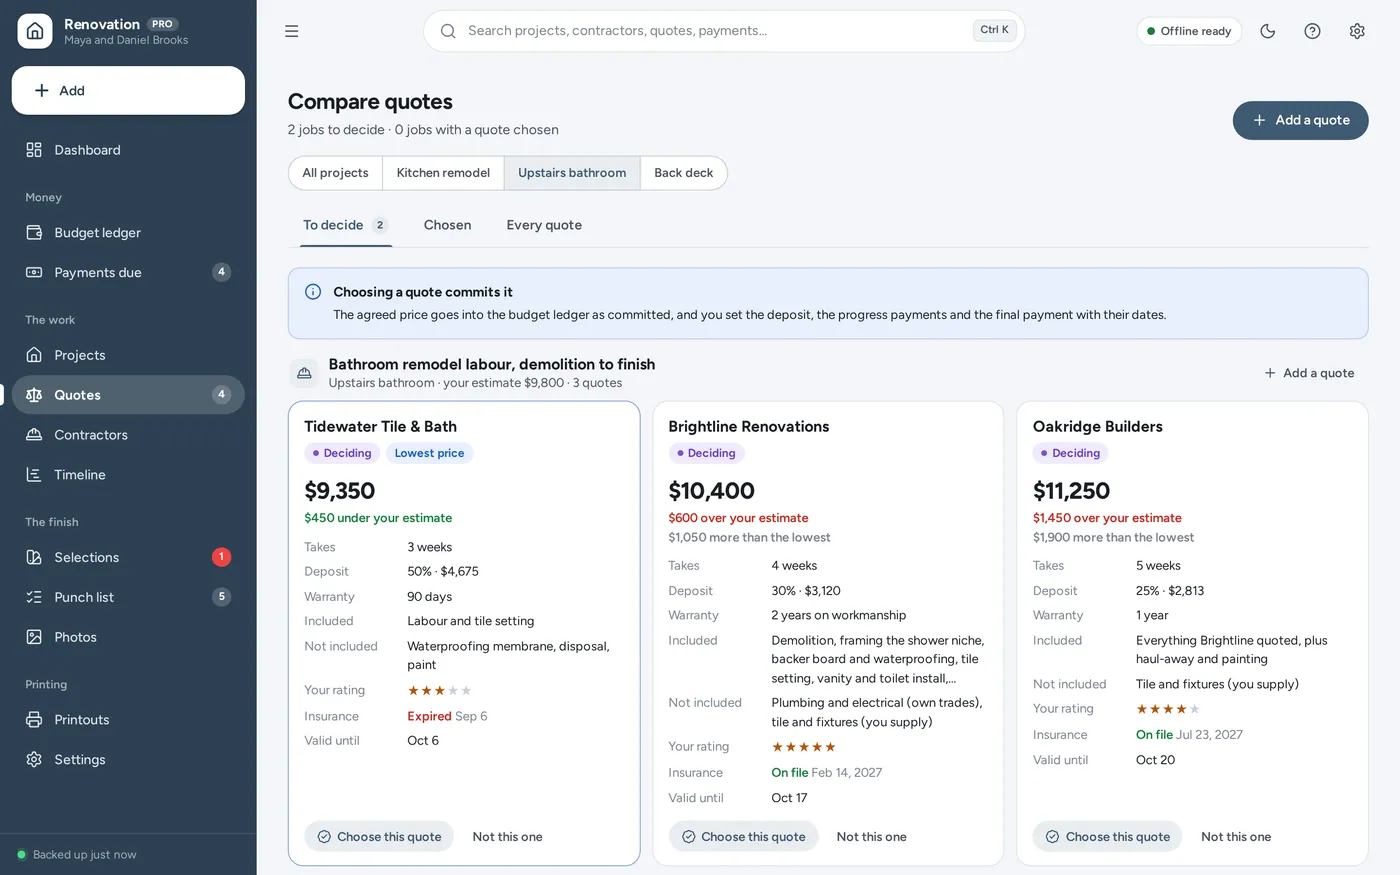Switch to the Every quote tab

(x=544, y=225)
